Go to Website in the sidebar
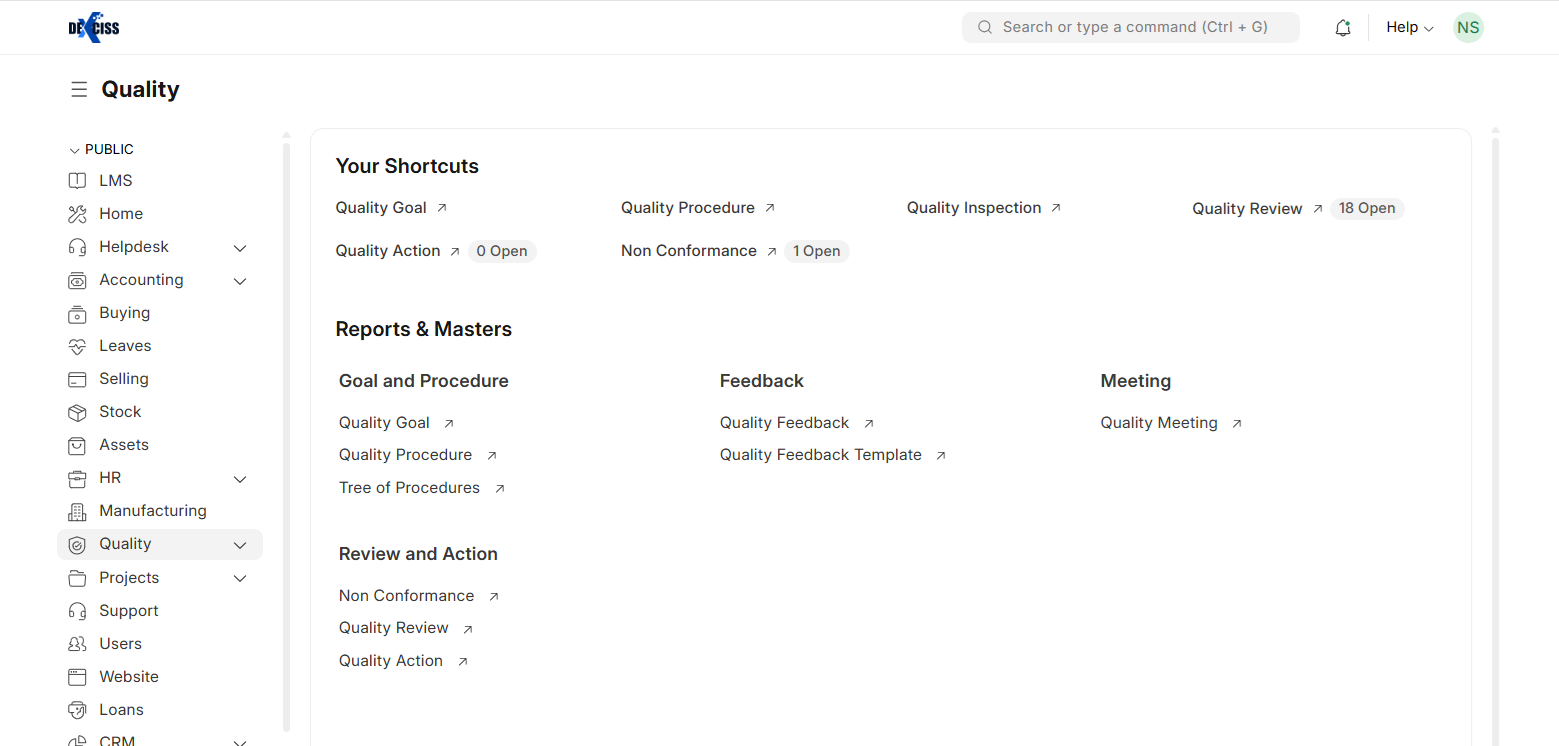 128,677
